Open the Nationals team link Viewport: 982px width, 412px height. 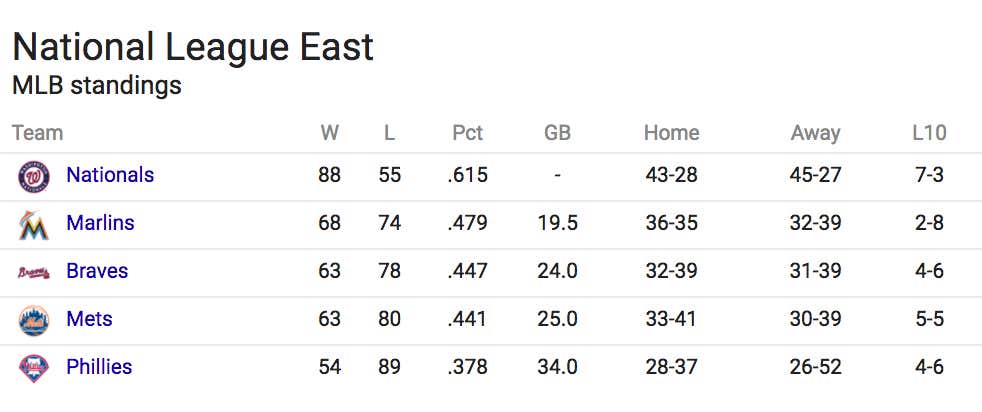pos(110,175)
